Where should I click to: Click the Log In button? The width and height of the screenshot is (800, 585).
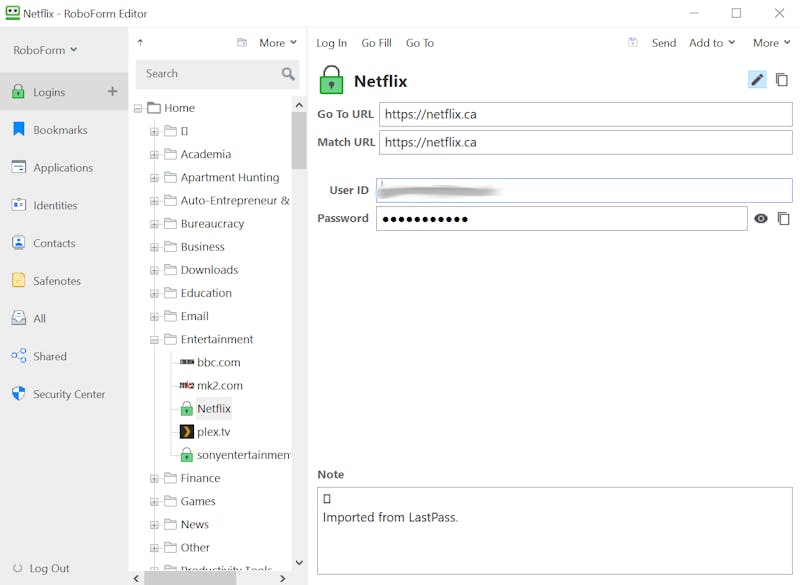[x=332, y=43]
